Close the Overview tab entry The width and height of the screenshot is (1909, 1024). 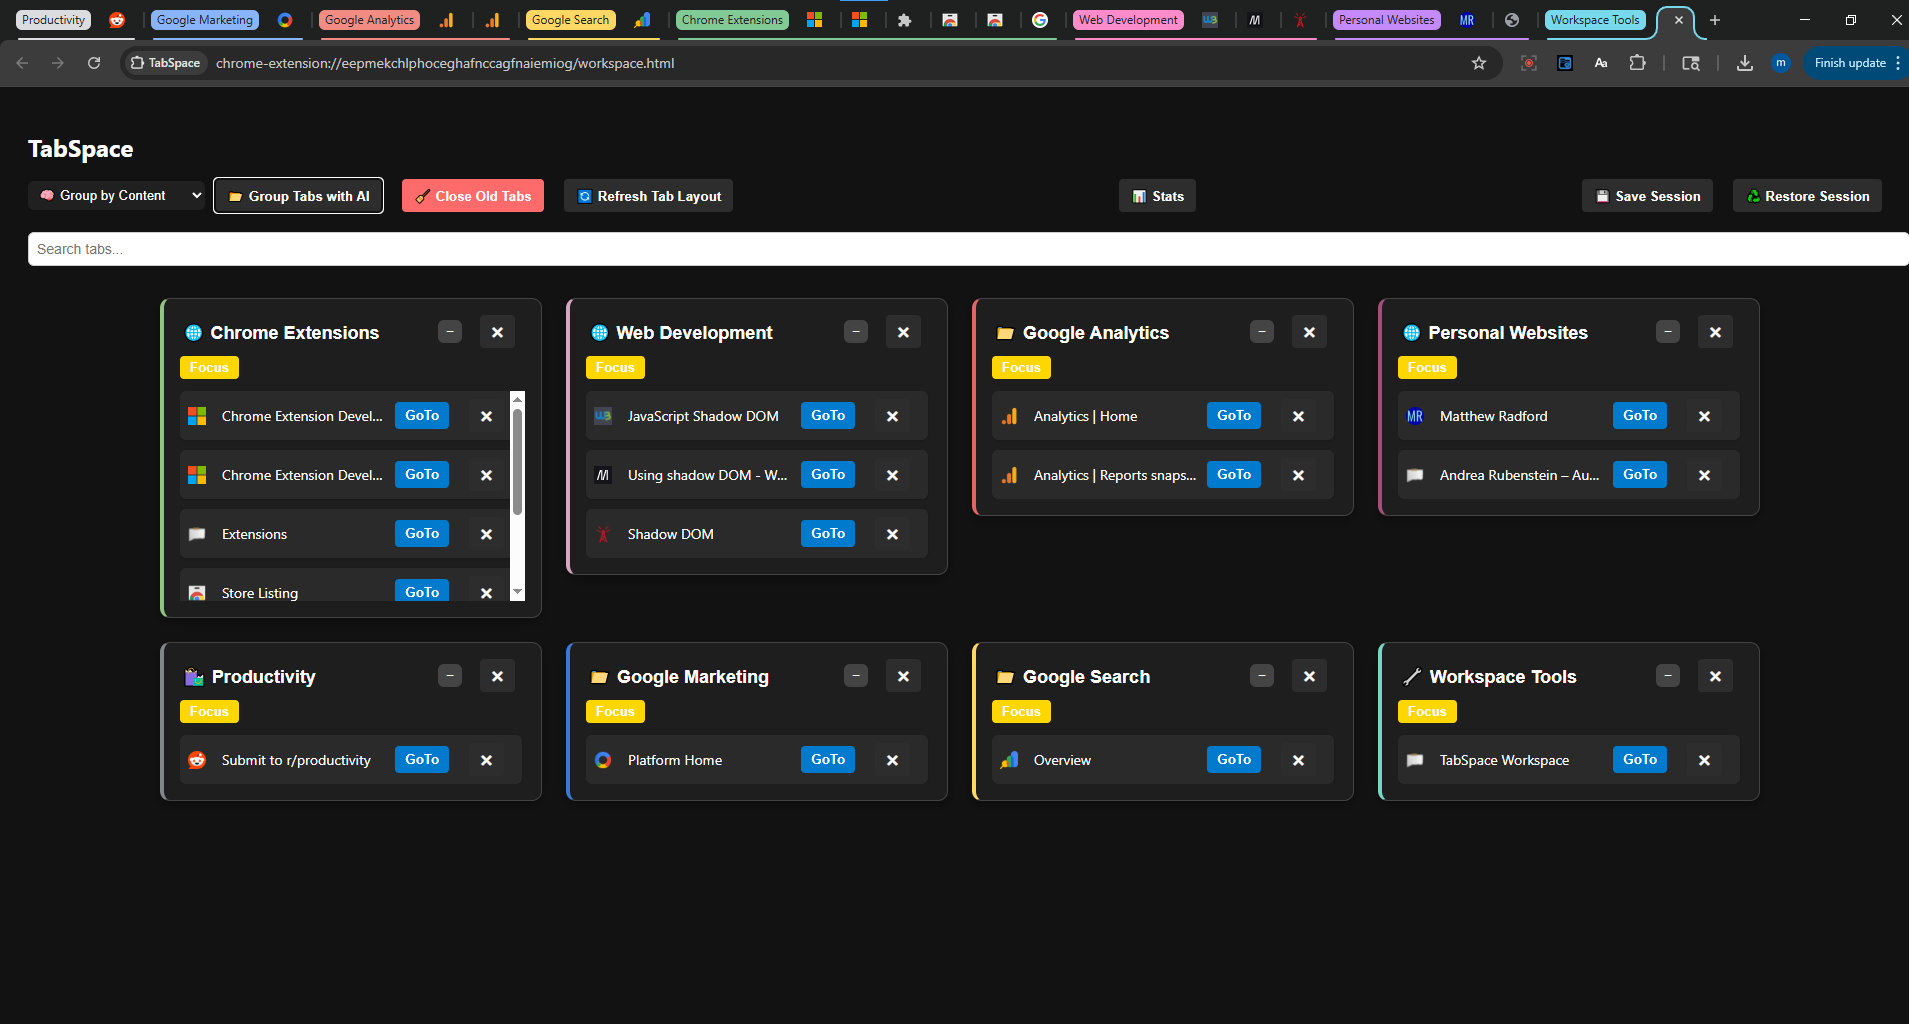(1298, 760)
